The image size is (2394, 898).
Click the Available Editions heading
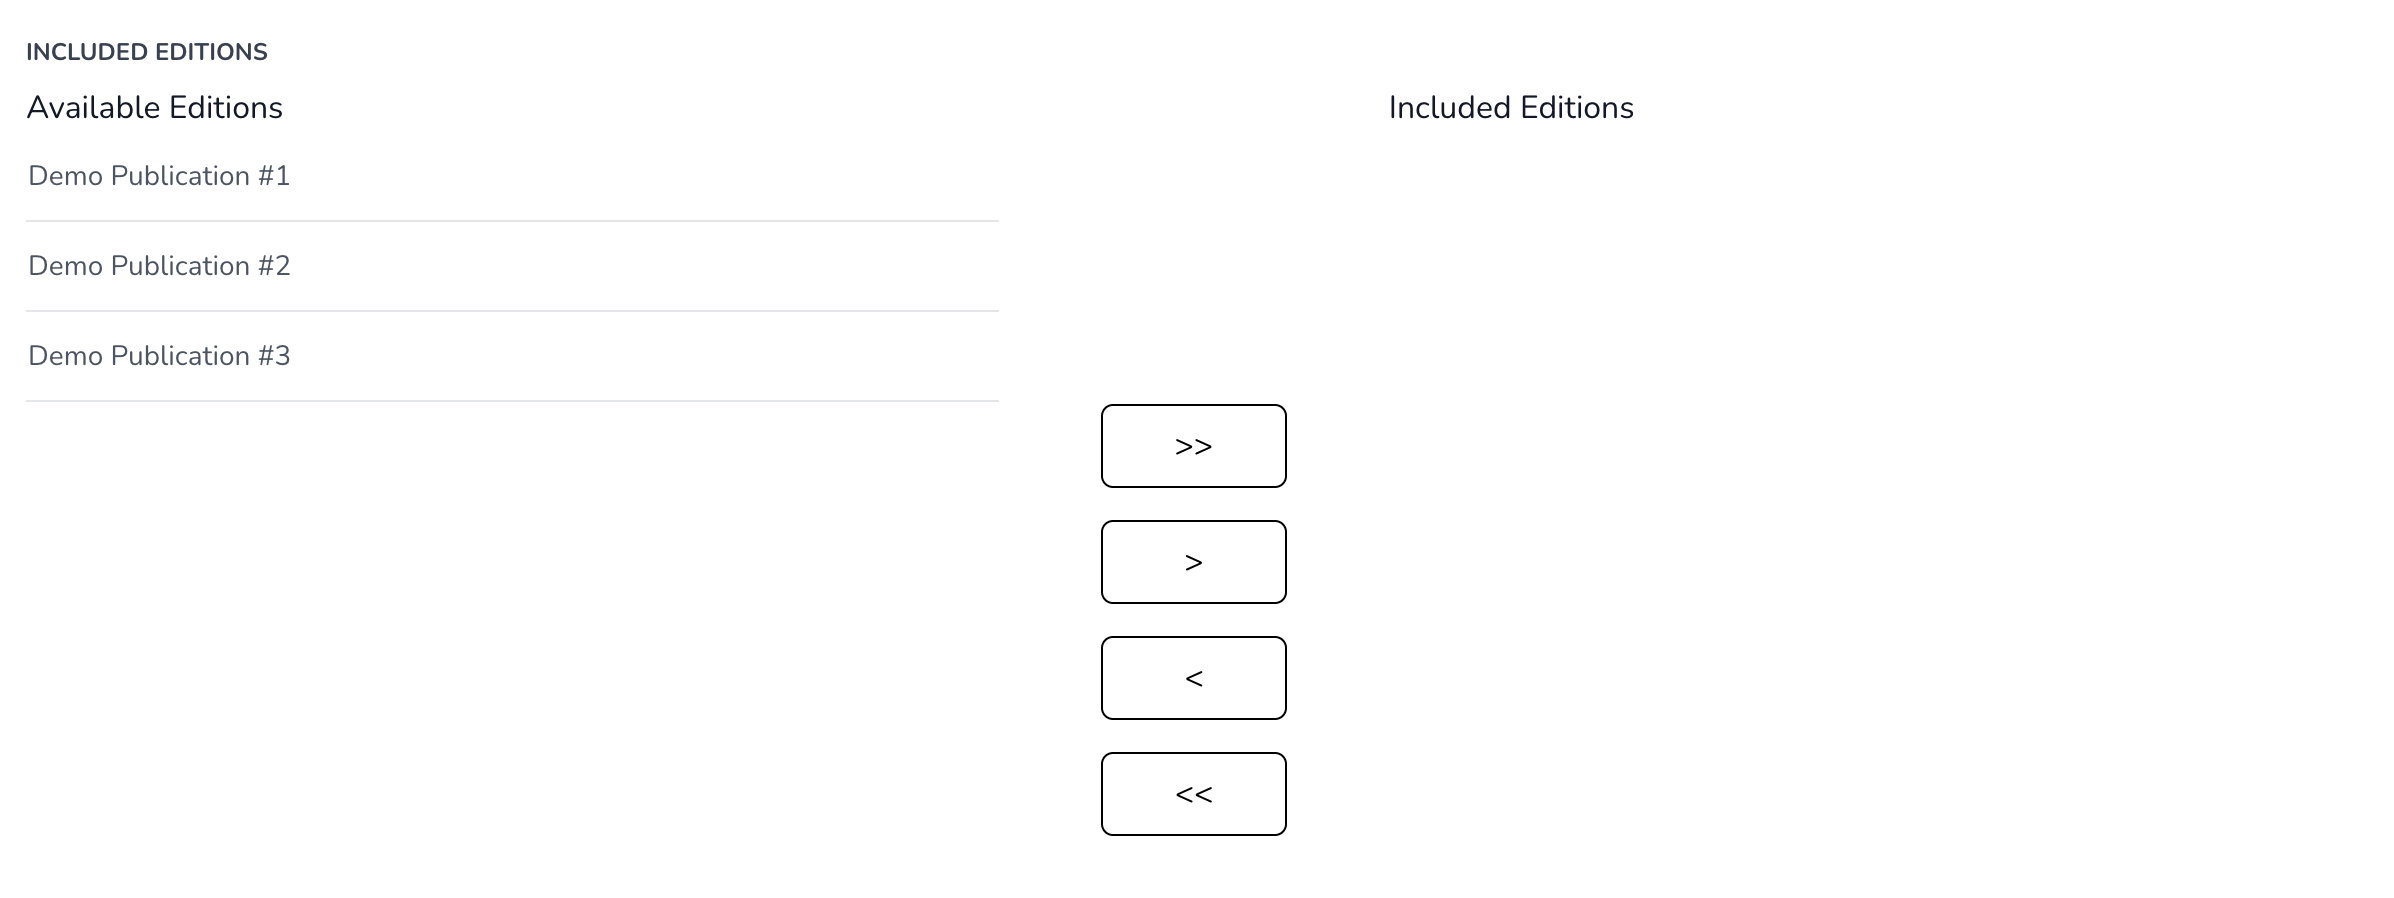pyautogui.click(x=155, y=107)
